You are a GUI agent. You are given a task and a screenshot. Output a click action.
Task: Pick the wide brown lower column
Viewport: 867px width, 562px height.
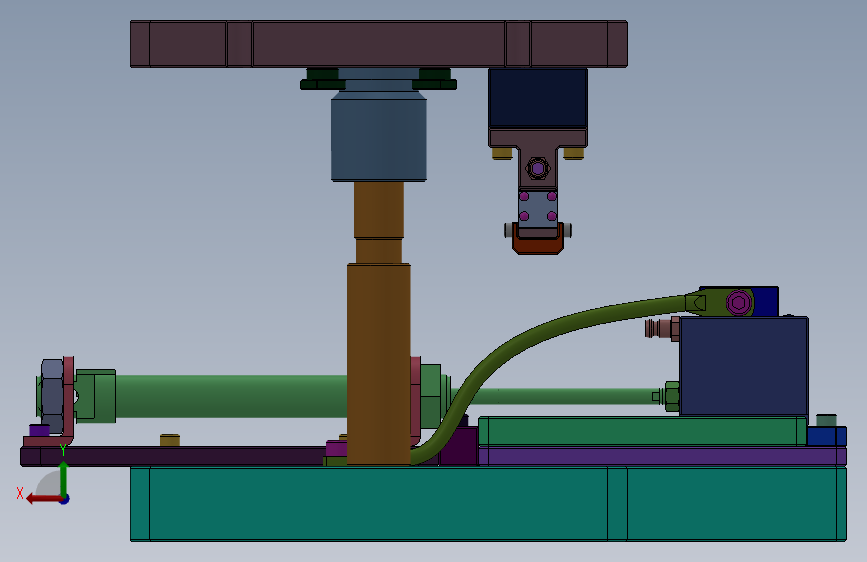[x=379, y=364]
